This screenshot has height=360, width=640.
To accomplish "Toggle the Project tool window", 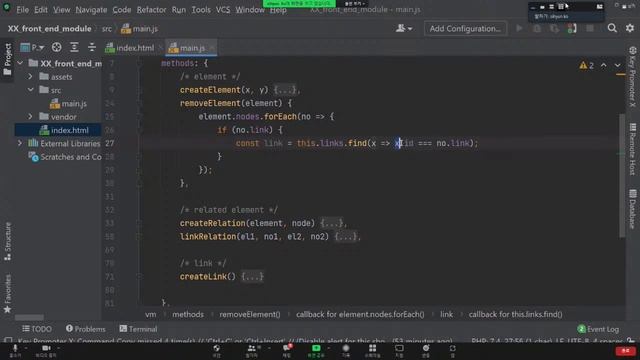I will (x=7, y=60).
